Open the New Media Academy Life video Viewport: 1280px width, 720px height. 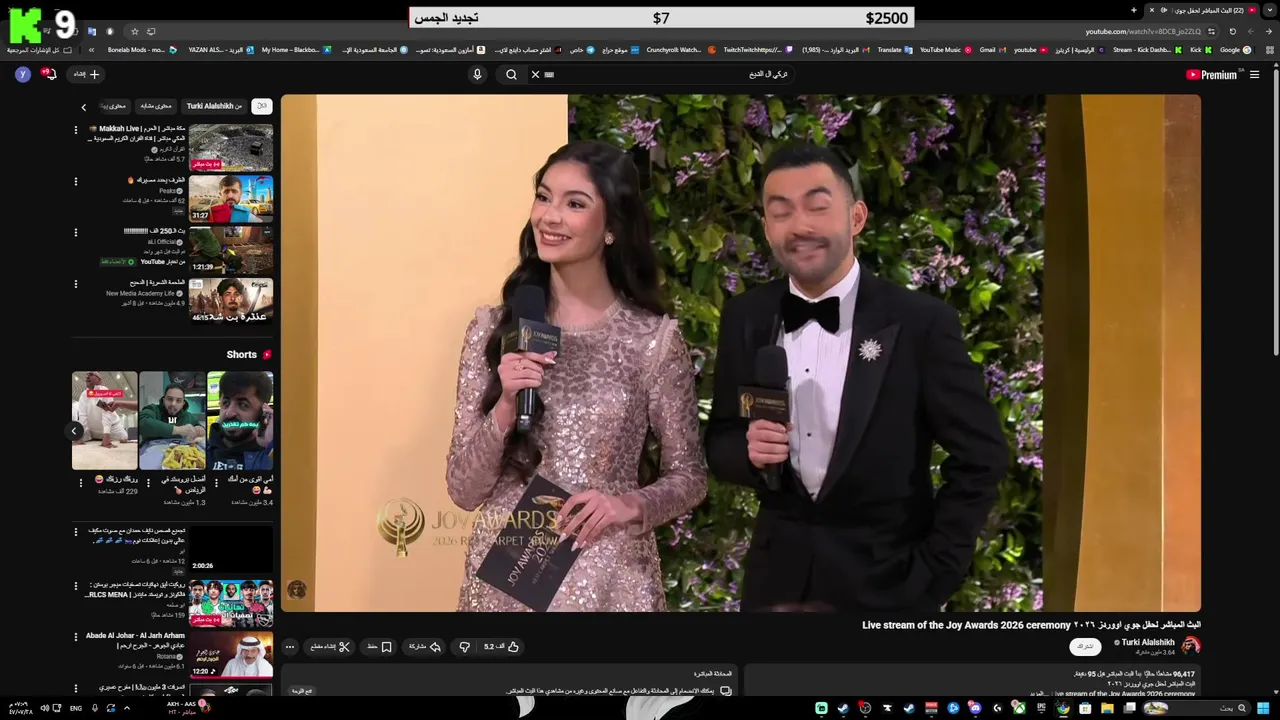(231, 300)
